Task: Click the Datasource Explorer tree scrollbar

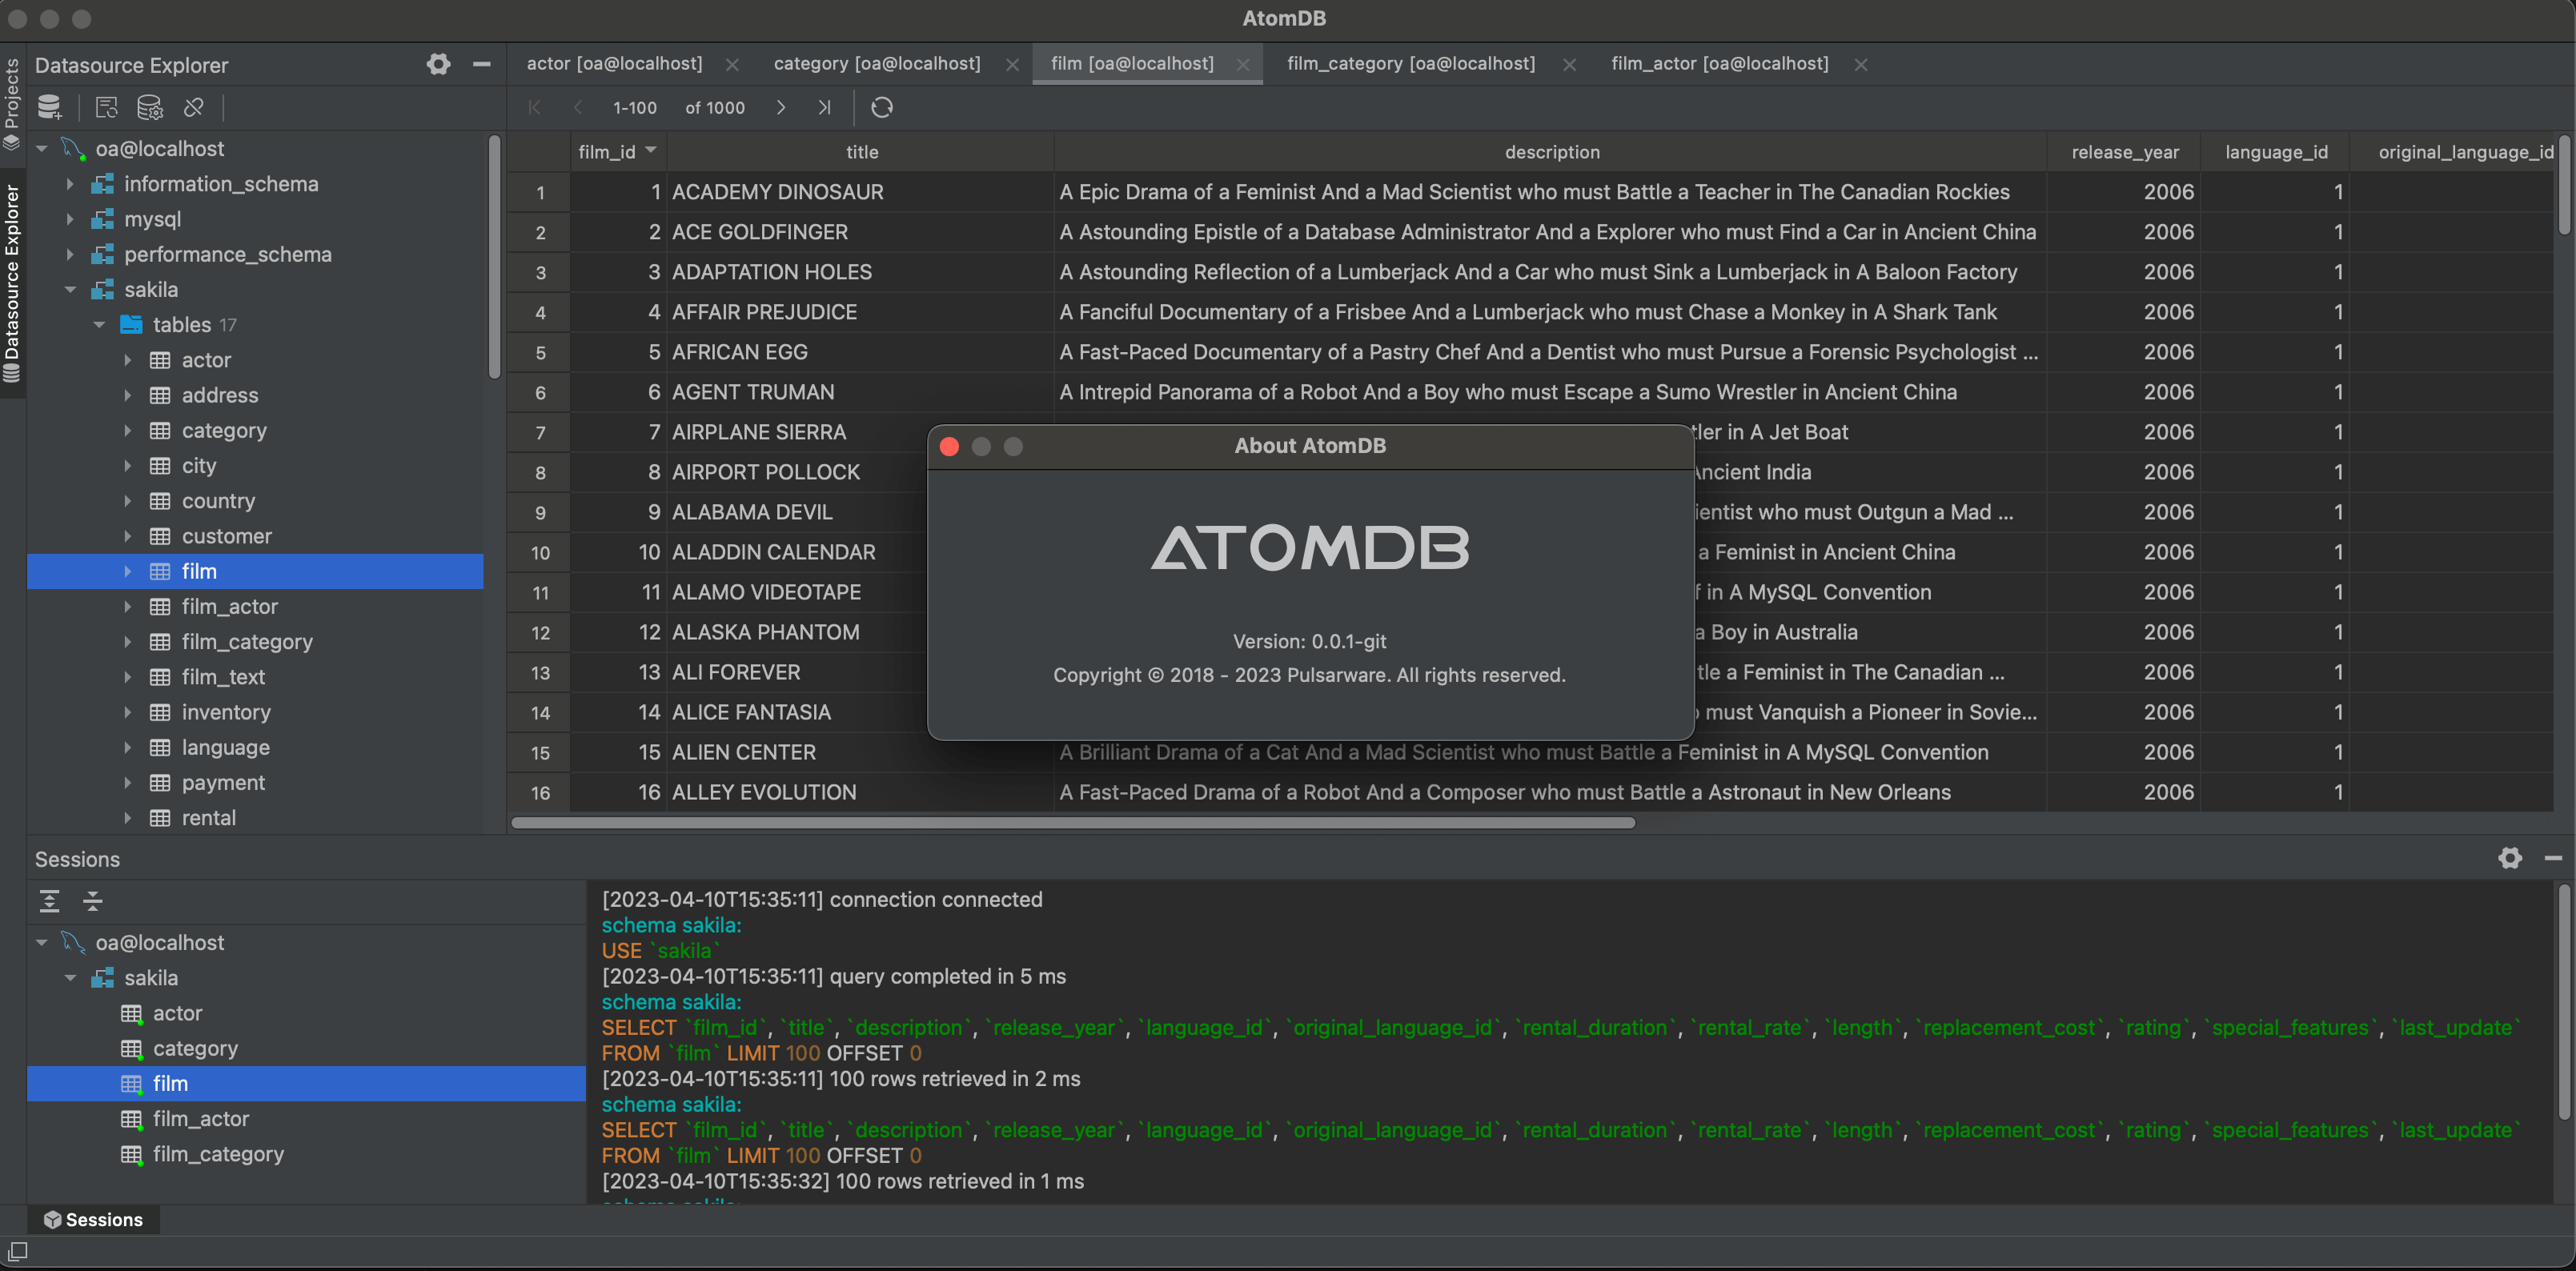Action: (494, 258)
